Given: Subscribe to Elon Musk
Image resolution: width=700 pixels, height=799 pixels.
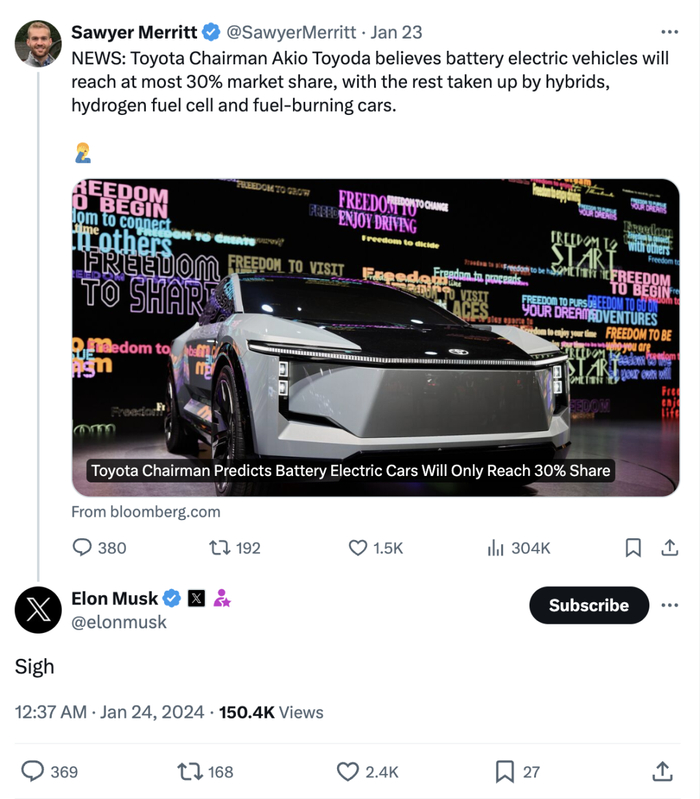Looking at the screenshot, I should (x=589, y=605).
